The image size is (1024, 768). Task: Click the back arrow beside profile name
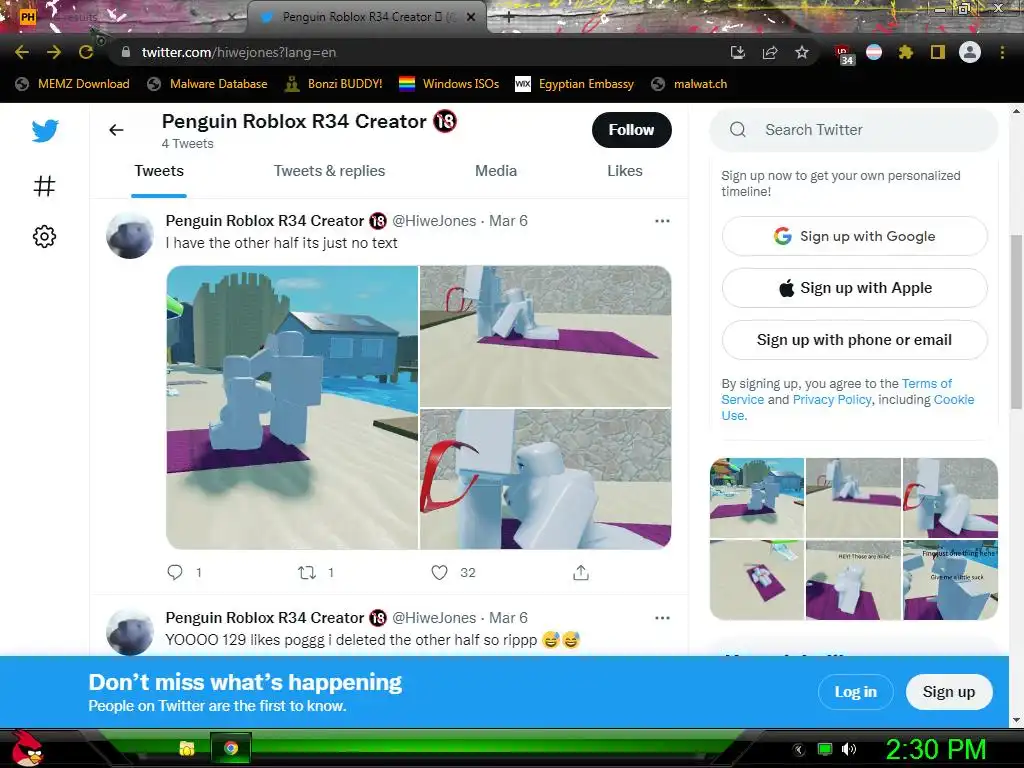point(116,130)
